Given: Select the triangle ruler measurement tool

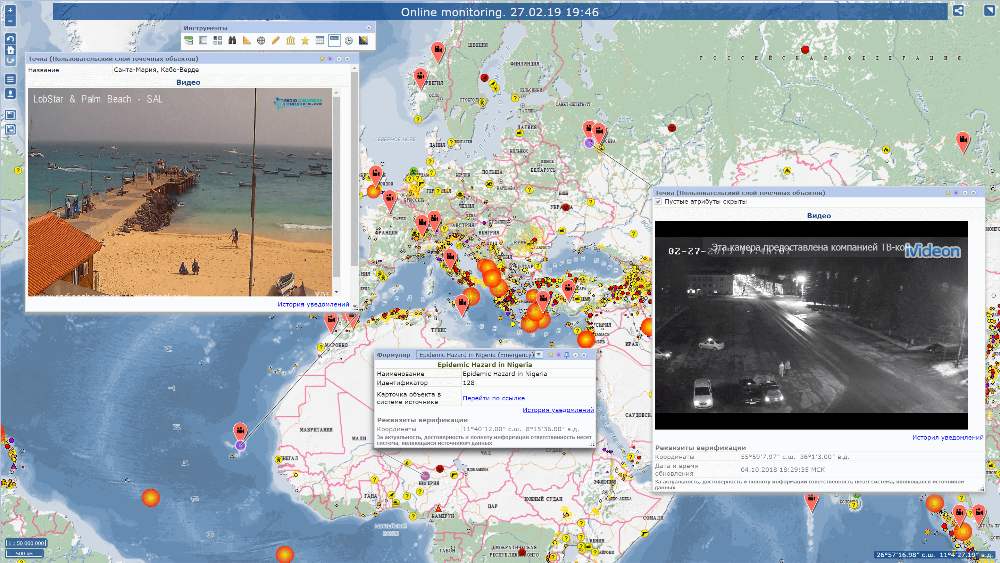Looking at the screenshot, I should (x=246, y=41).
